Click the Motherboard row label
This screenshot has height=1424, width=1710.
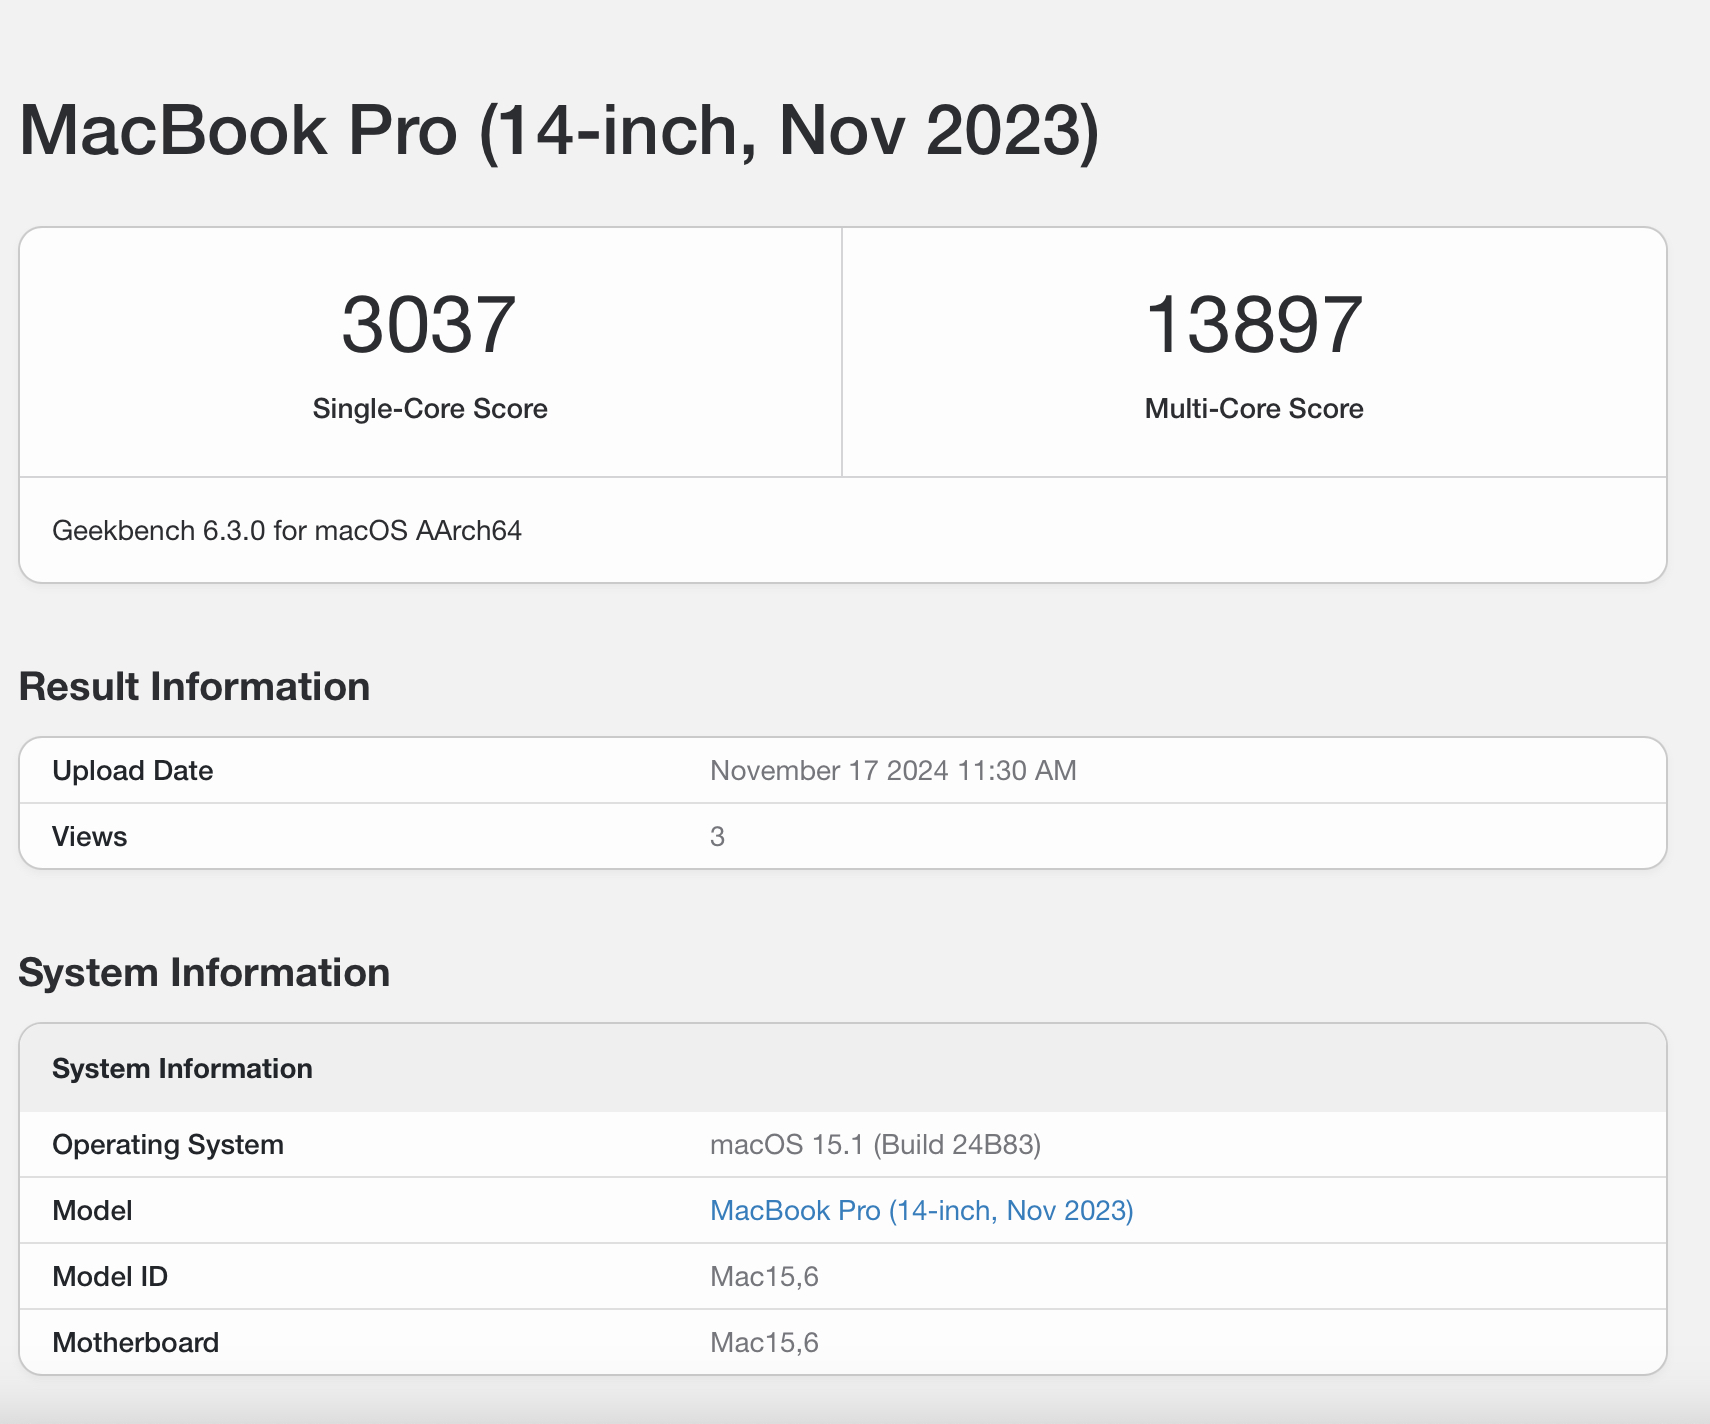[x=135, y=1342]
